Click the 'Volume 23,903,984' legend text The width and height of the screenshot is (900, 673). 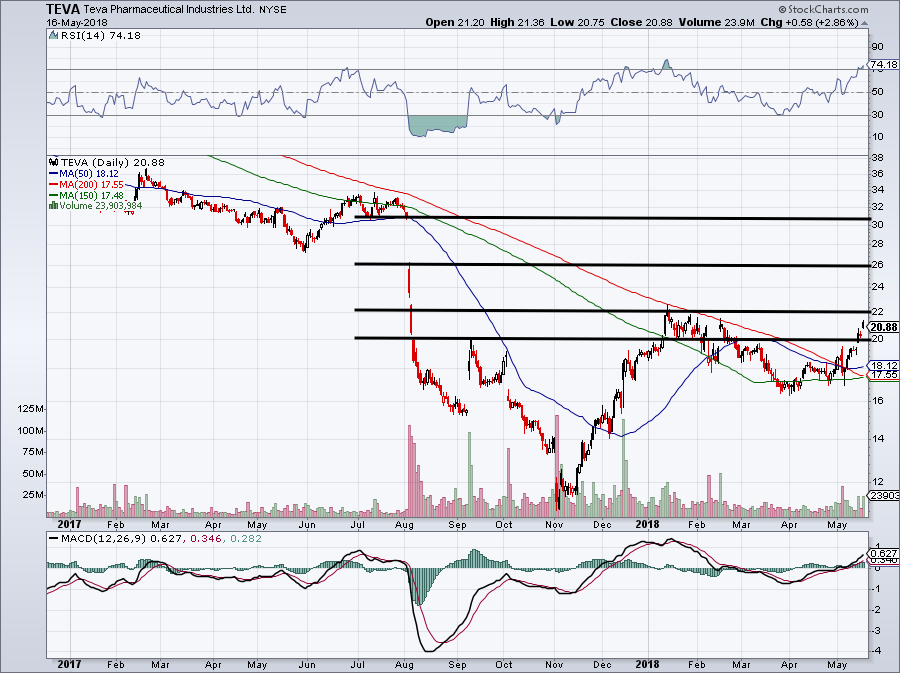click(x=100, y=205)
